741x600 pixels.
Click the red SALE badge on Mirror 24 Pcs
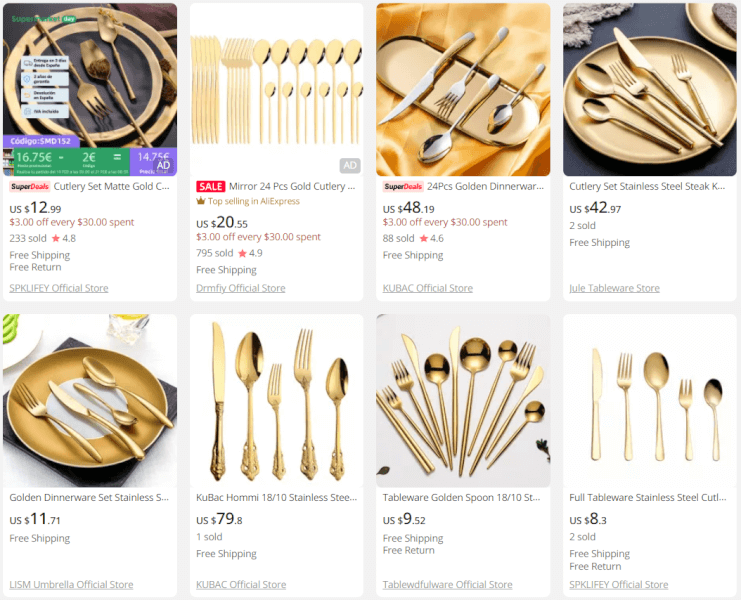pyautogui.click(x=211, y=187)
